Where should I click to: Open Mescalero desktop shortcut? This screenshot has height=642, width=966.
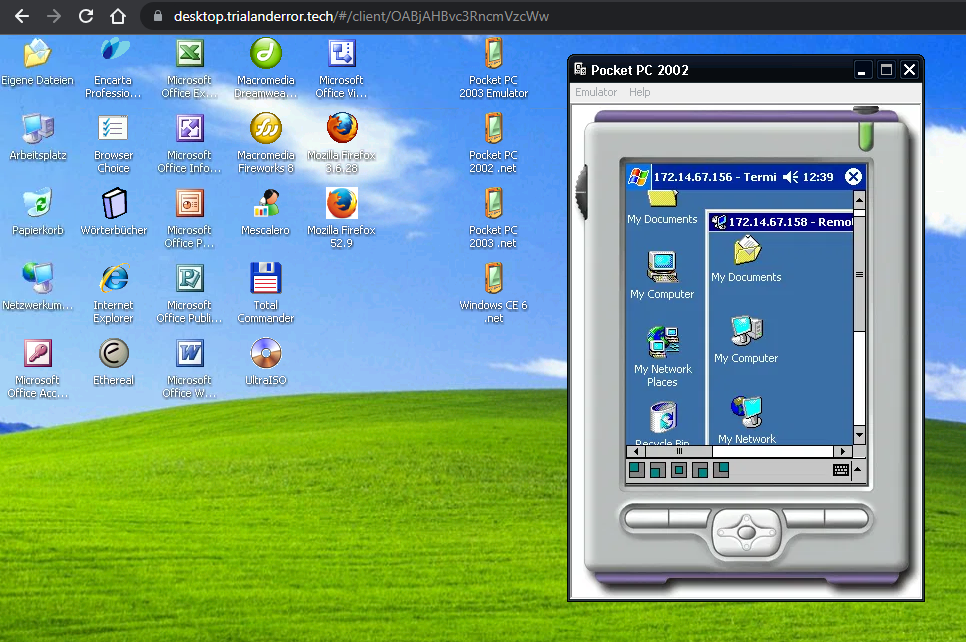(x=266, y=213)
